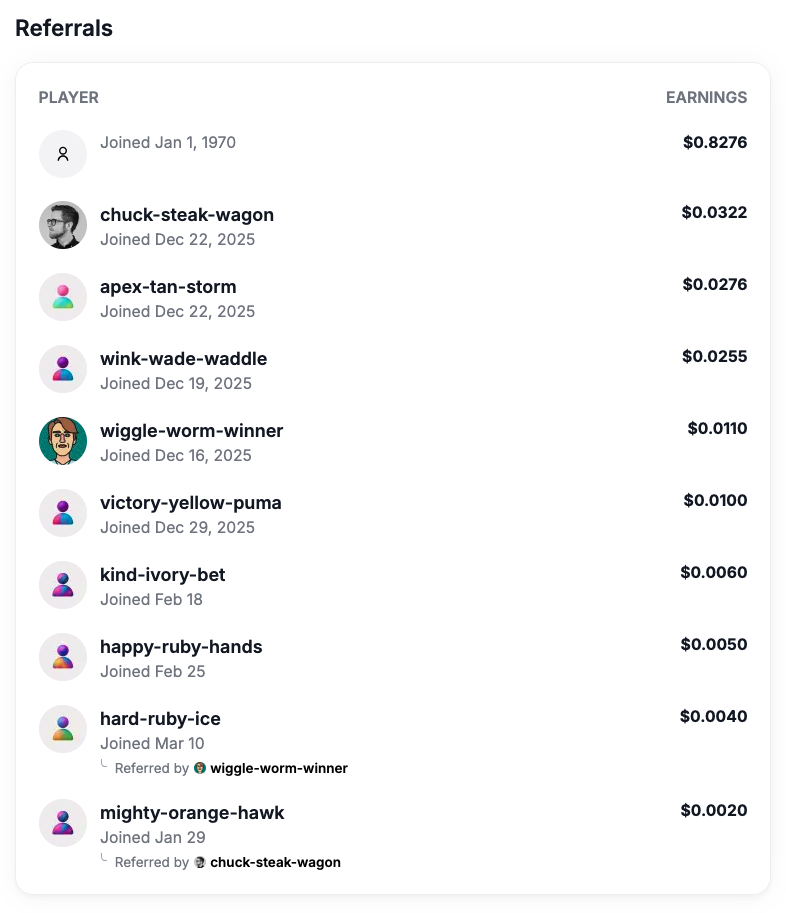Click the PLAYER column header
This screenshot has height=913, width=786.
68,97
